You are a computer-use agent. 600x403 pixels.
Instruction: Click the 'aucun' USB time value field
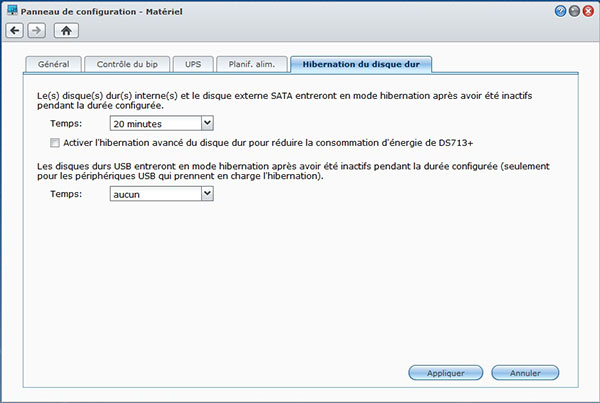(x=154, y=195)
